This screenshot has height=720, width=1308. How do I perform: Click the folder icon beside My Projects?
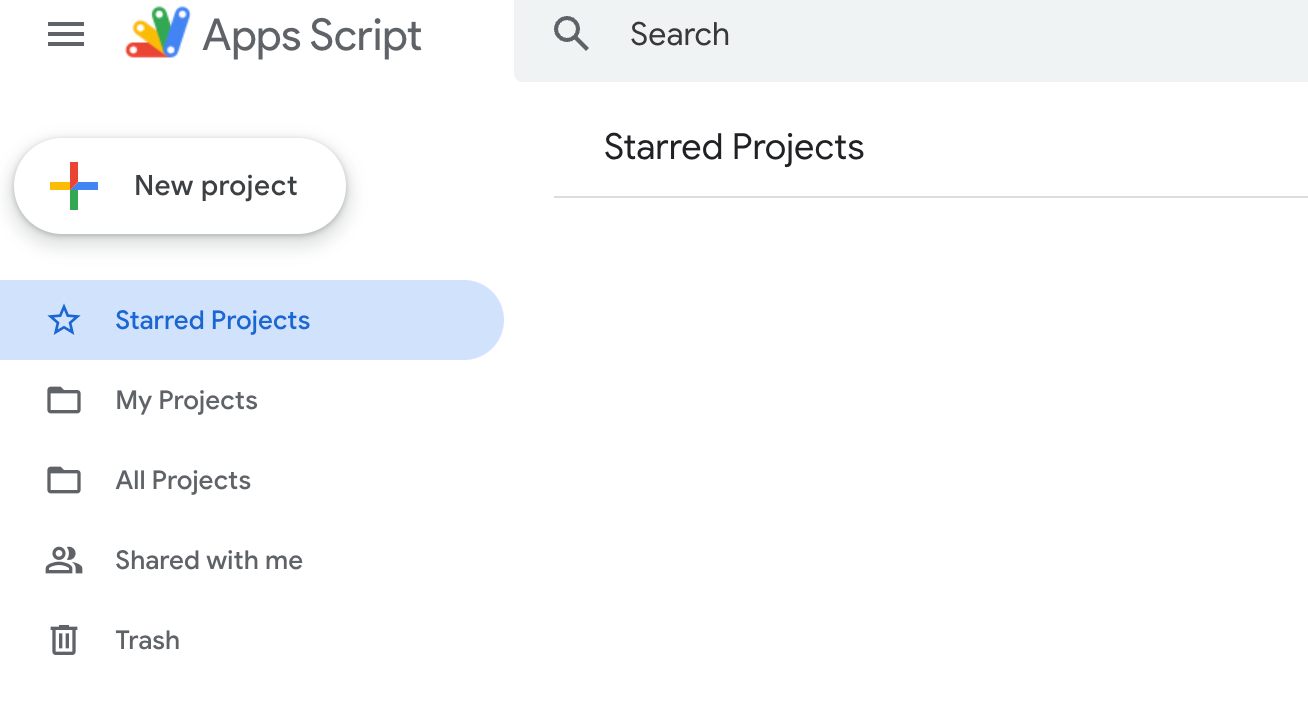click(63, 400)
